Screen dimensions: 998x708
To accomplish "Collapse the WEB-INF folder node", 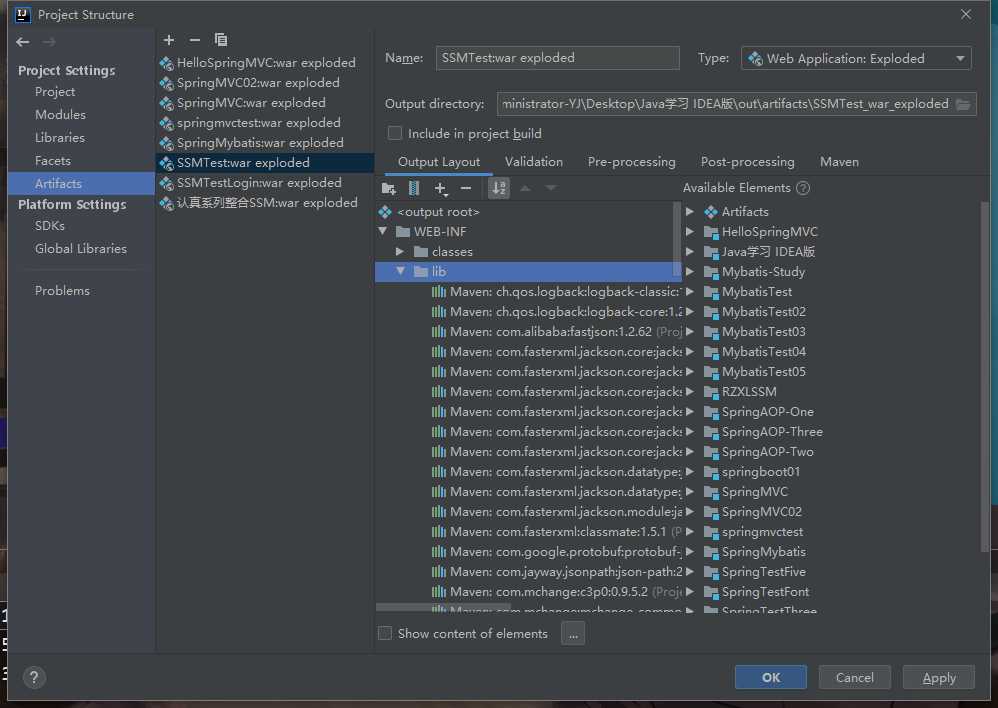I will [383, 231].
